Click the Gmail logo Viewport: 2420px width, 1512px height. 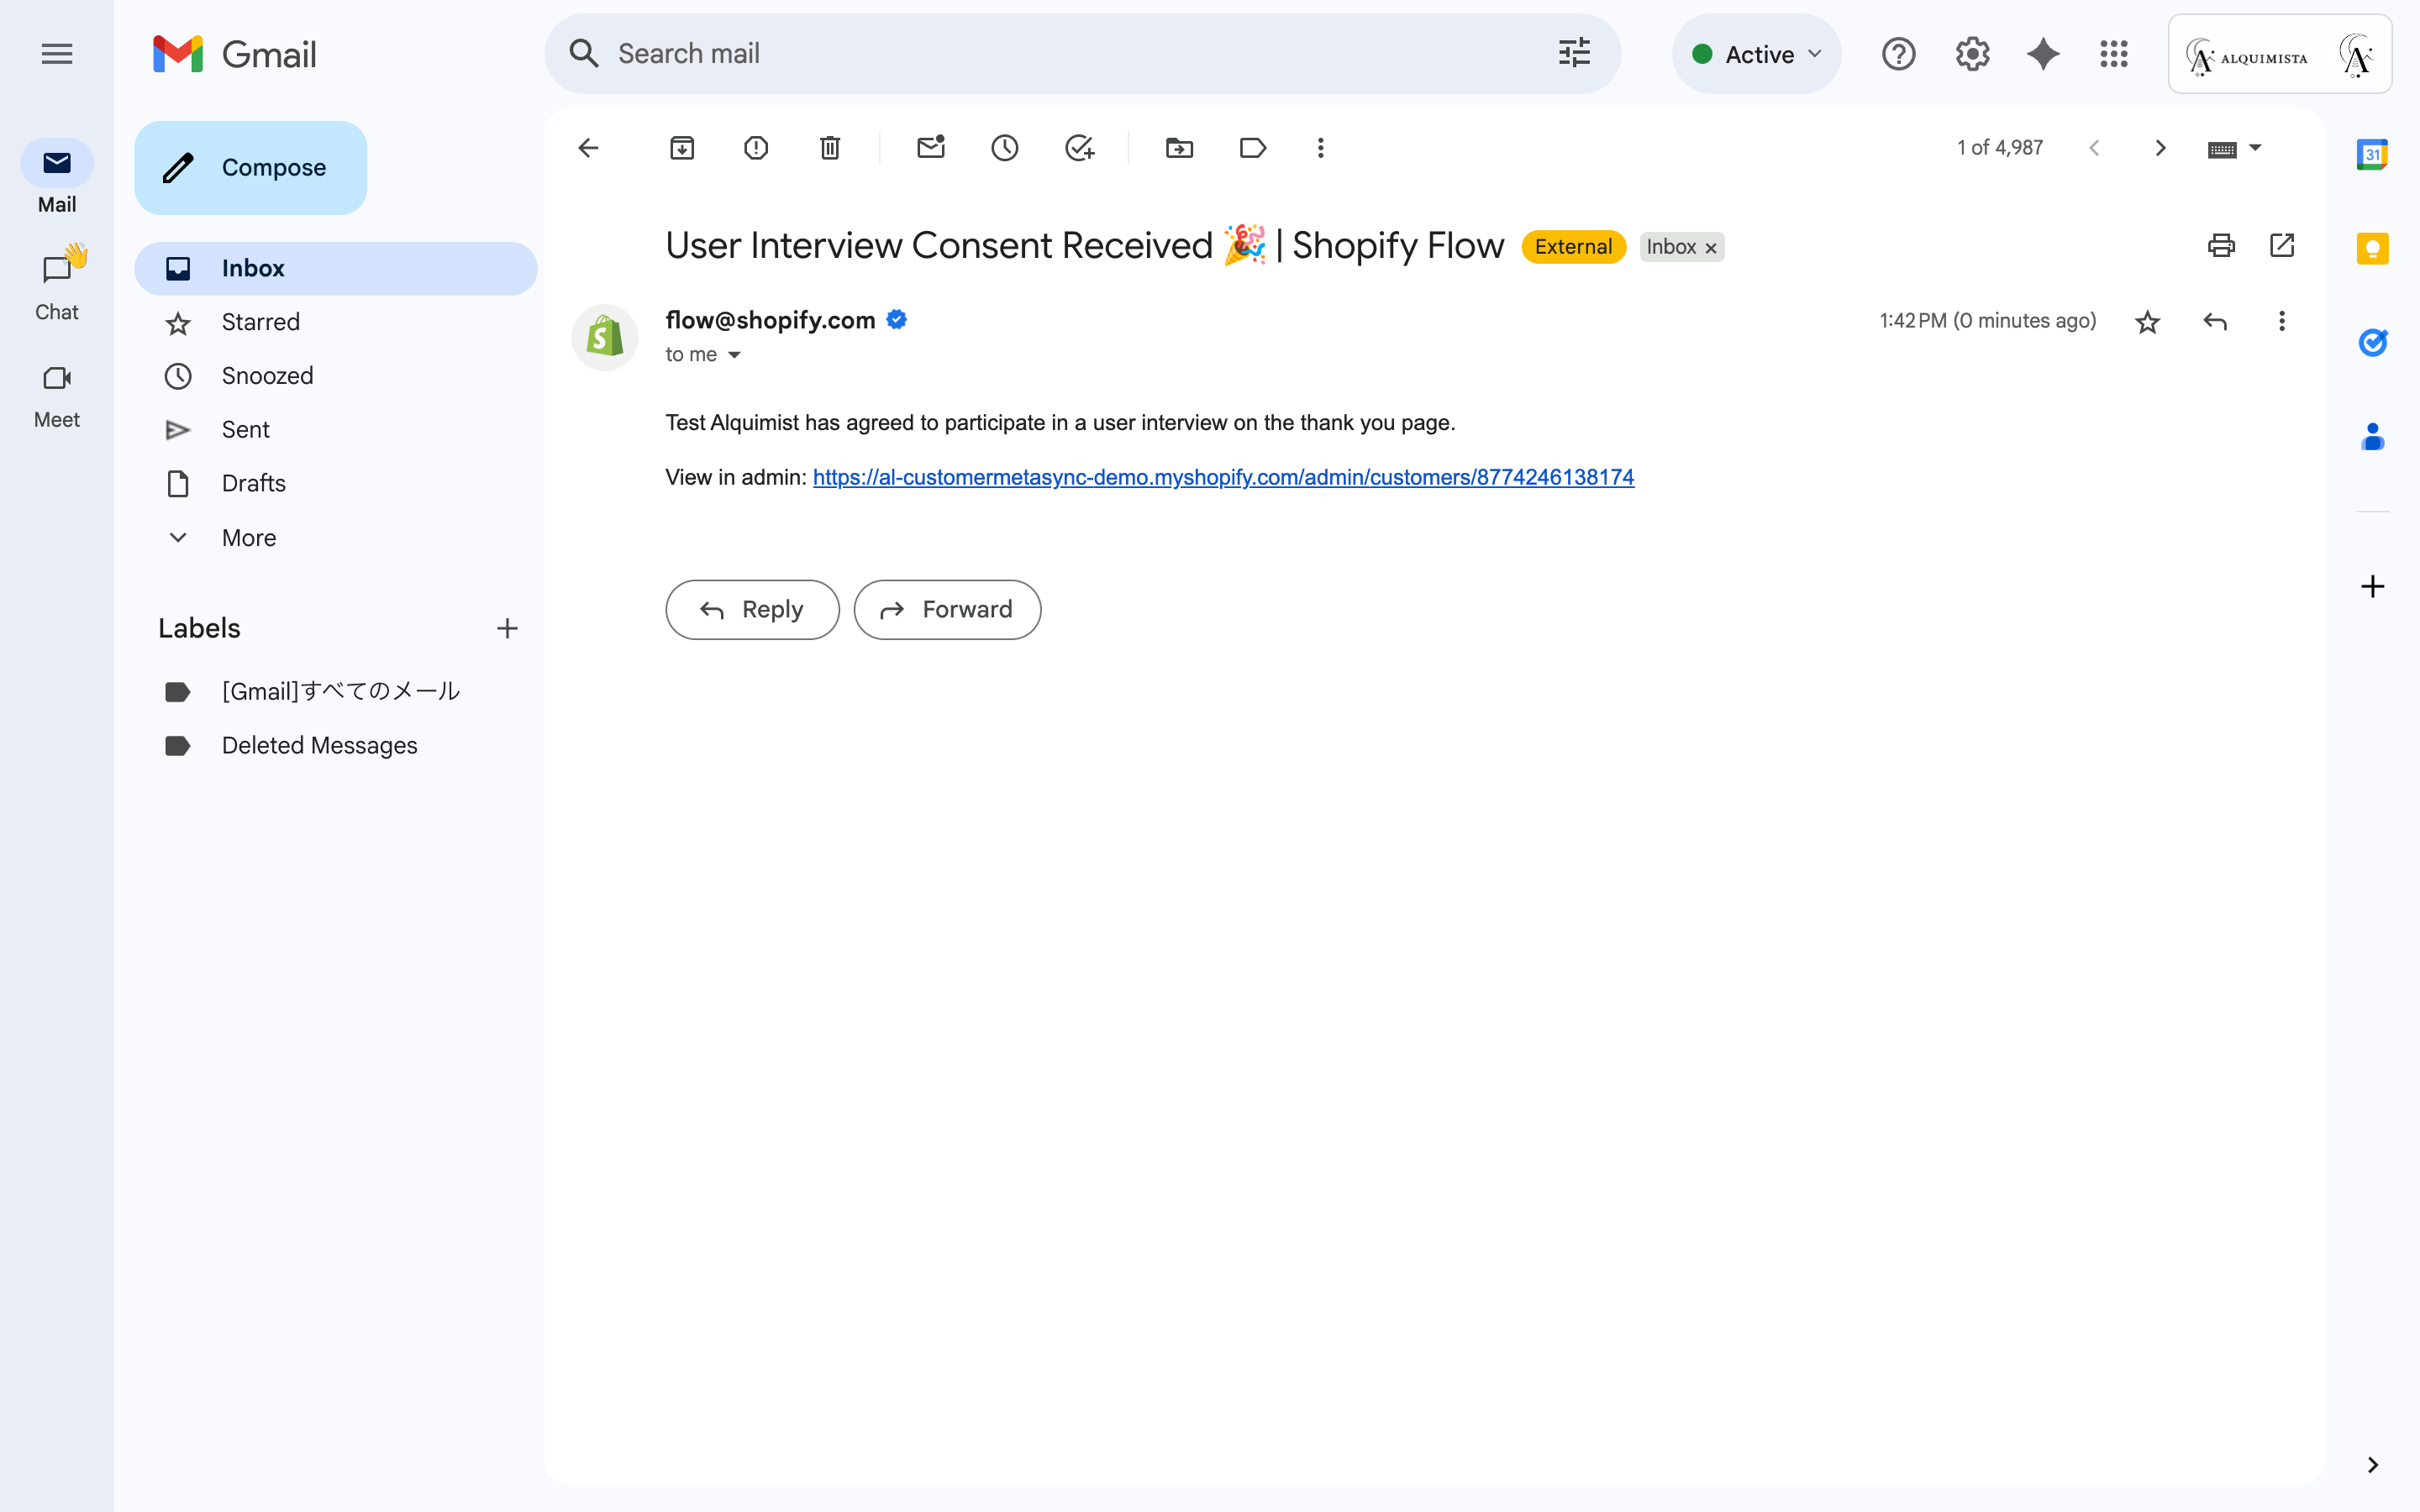(235, 54)
